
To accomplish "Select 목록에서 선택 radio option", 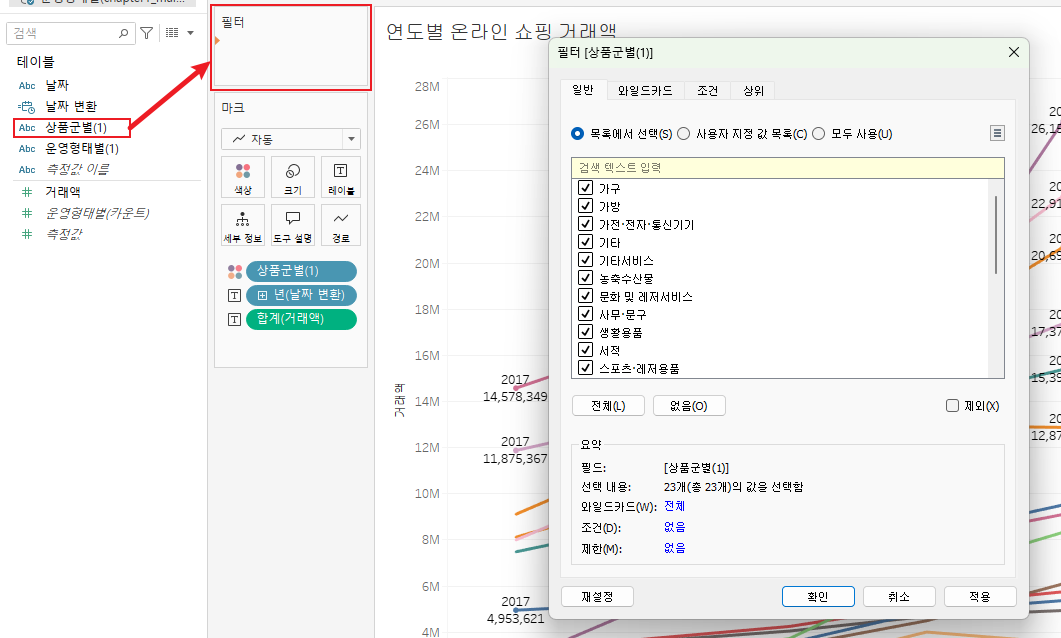I will coord(577,134).
